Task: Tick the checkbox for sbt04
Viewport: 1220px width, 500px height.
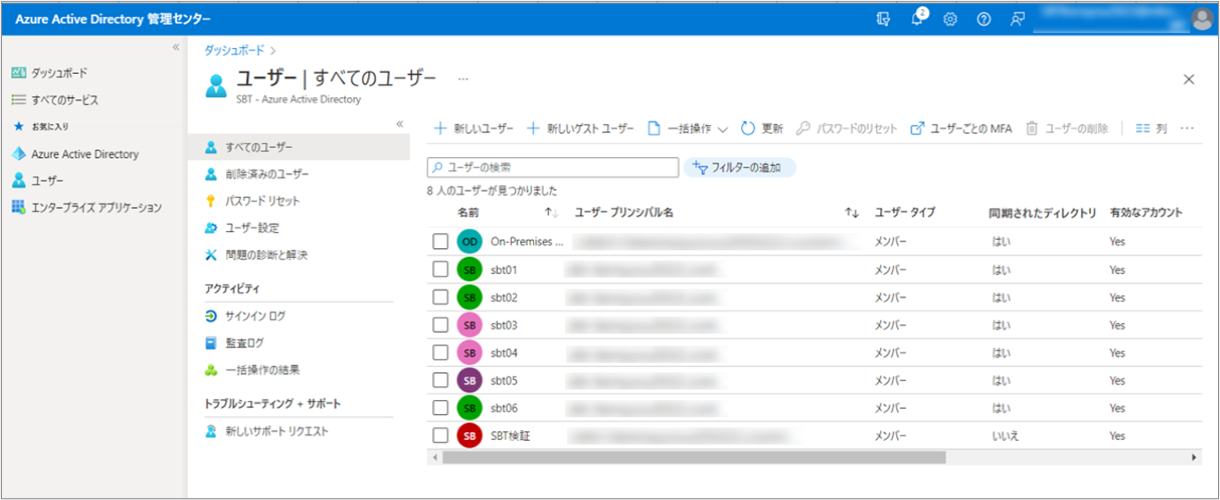Action: (440, 352)
